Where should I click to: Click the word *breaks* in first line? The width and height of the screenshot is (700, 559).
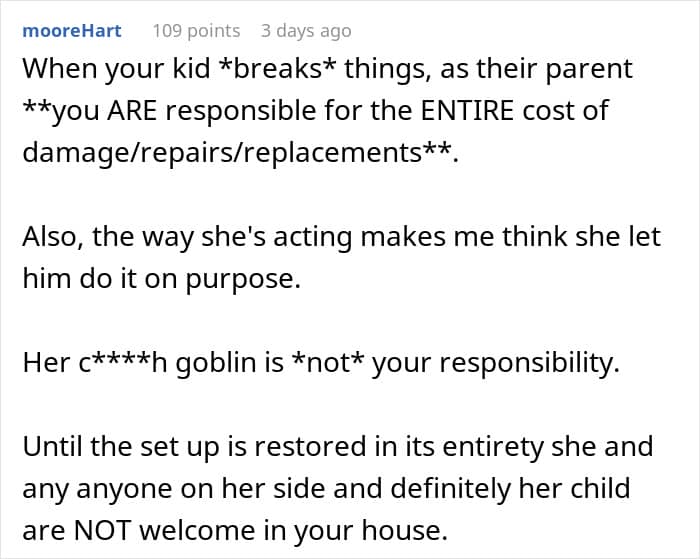[278, 69]
